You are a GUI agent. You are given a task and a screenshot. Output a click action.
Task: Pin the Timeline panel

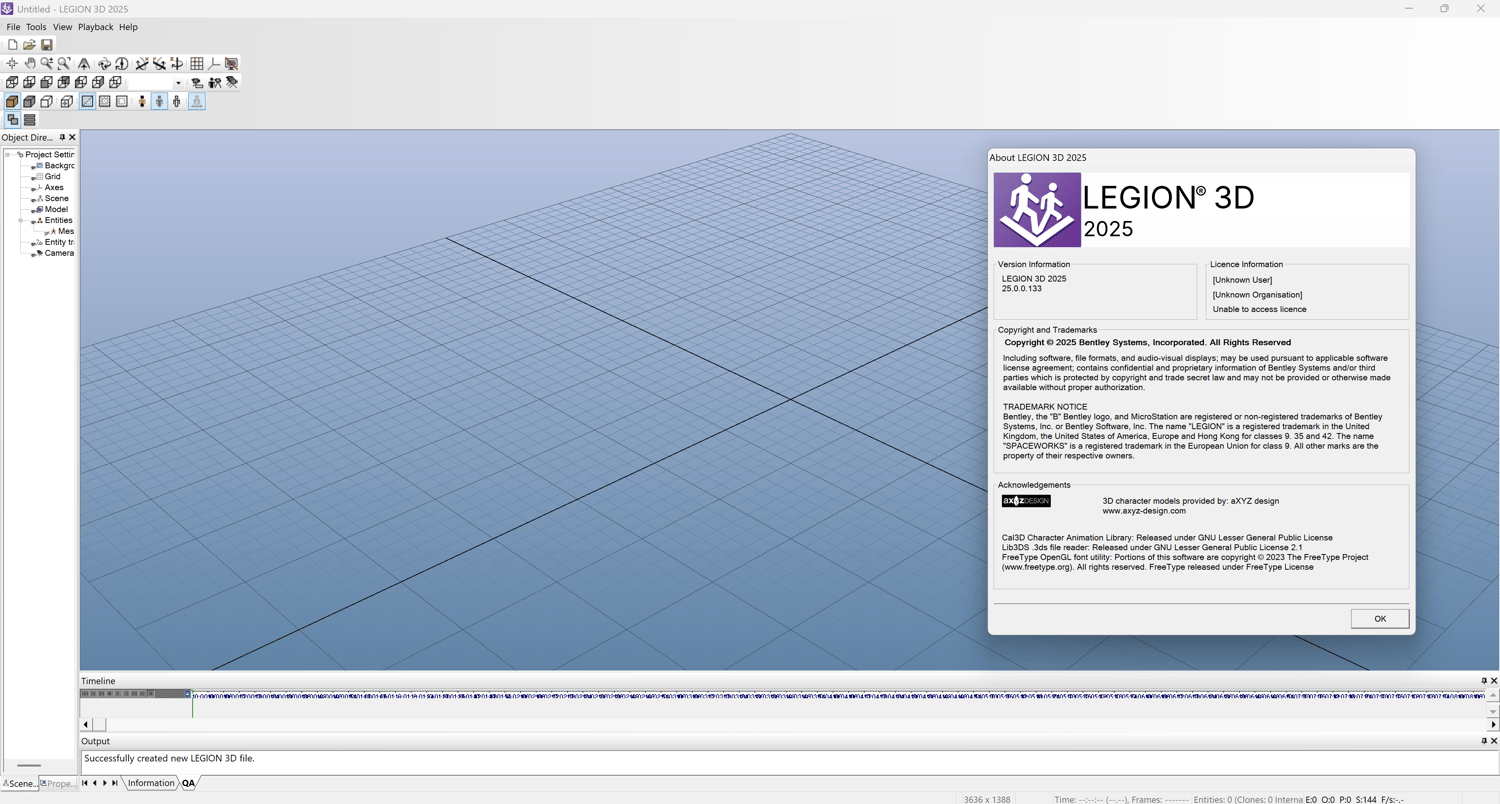coord(1484,681)
